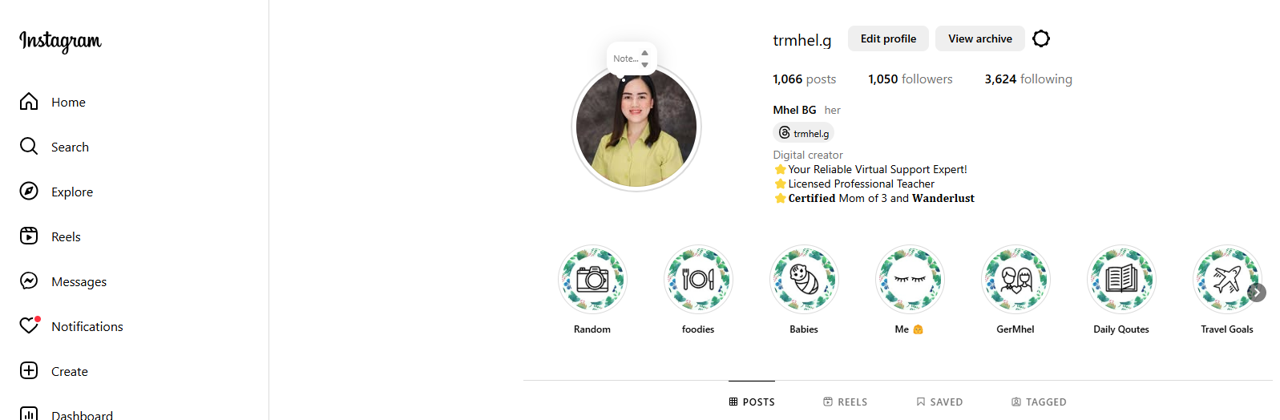Switch to the Reels tab
This screenshot has width=1280, height=420.
(845, 402)
